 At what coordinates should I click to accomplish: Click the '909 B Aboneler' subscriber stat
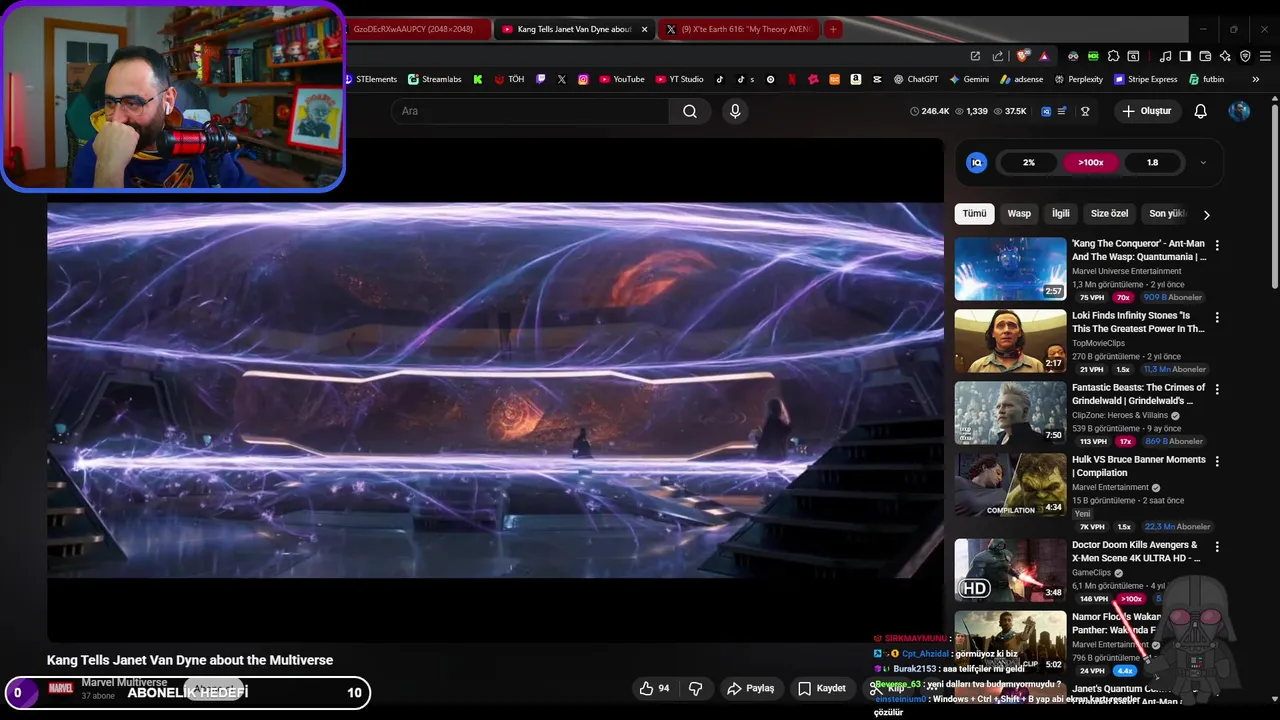1172,298
